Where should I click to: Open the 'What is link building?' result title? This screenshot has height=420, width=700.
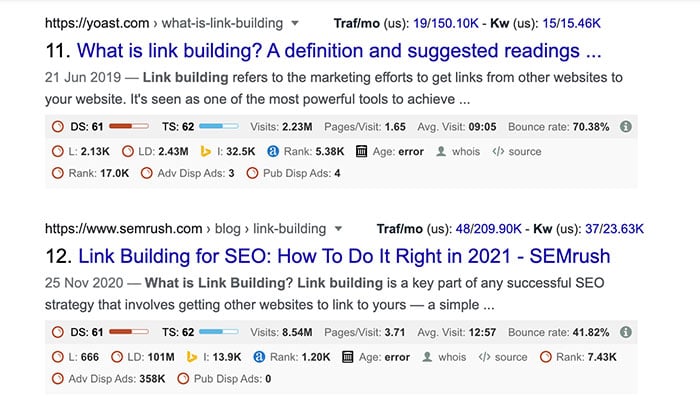pyautogui.click(x=339, y=50)
